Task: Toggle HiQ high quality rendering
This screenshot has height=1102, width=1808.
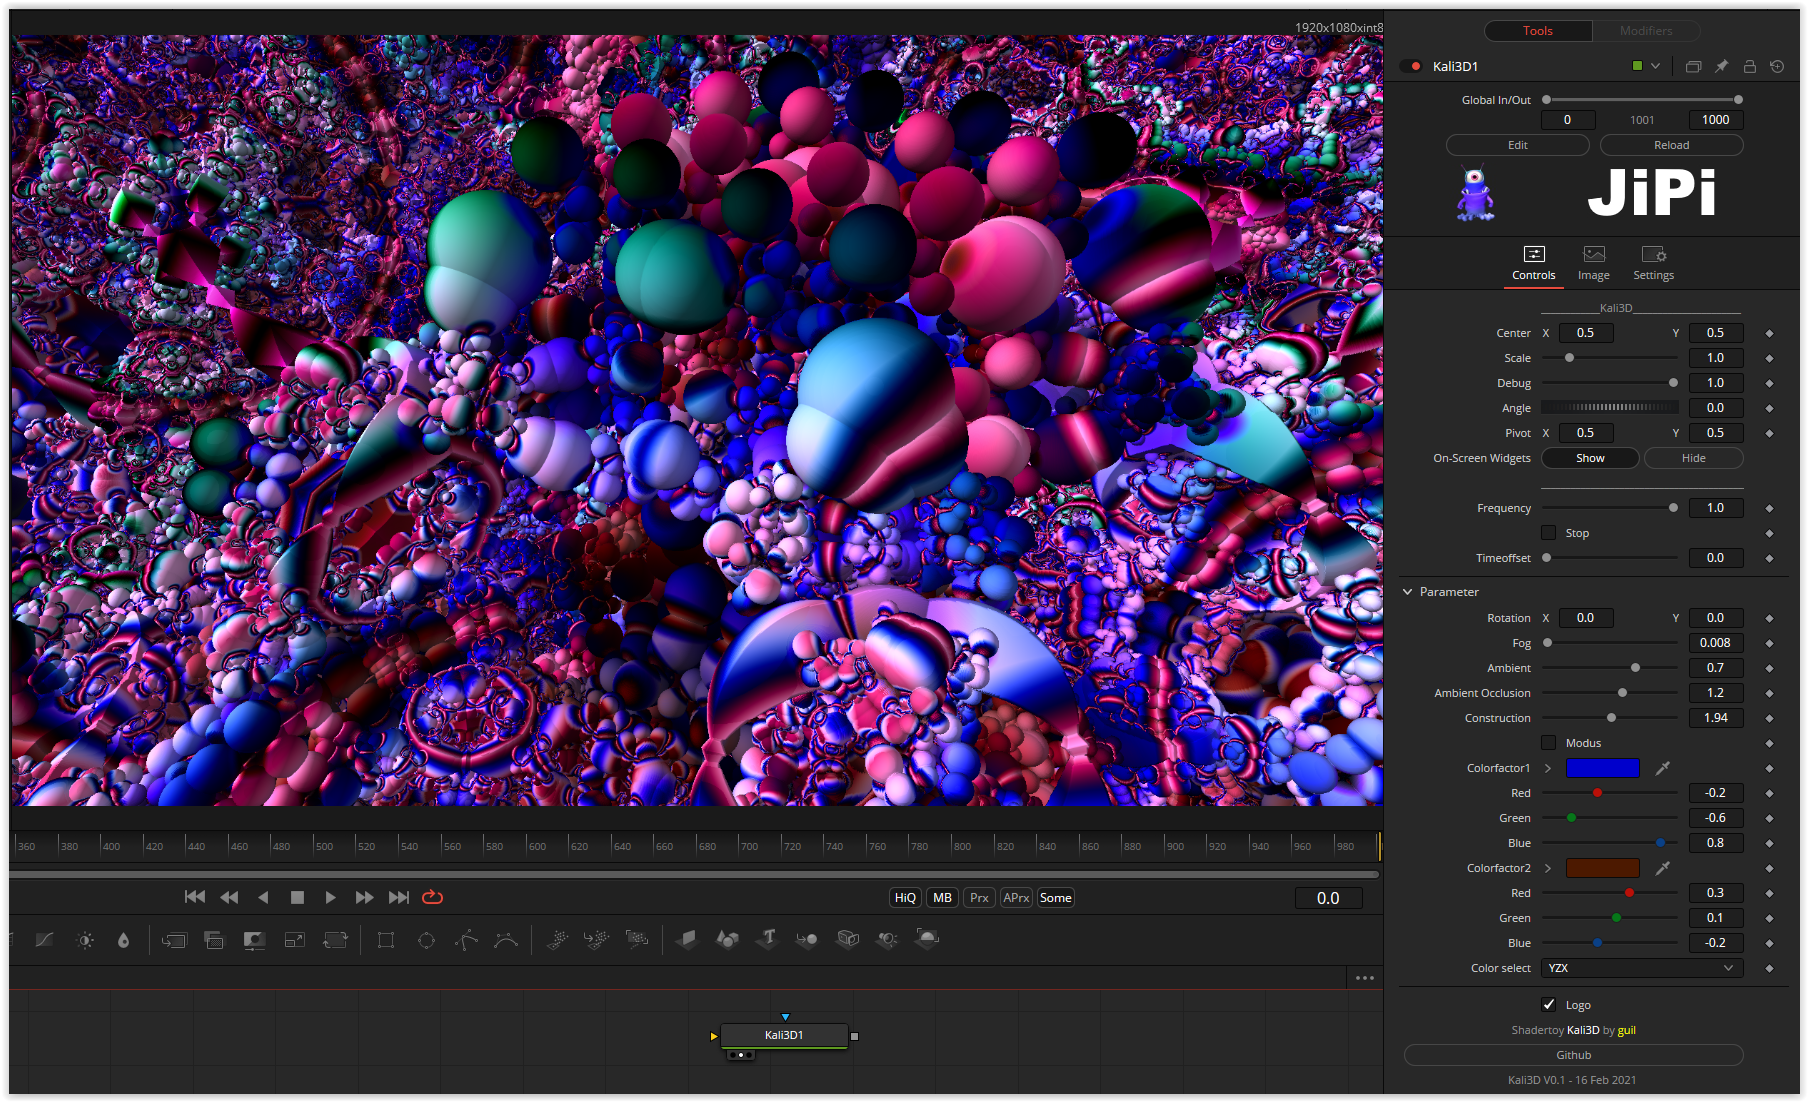Action: (x=905, y=898)
